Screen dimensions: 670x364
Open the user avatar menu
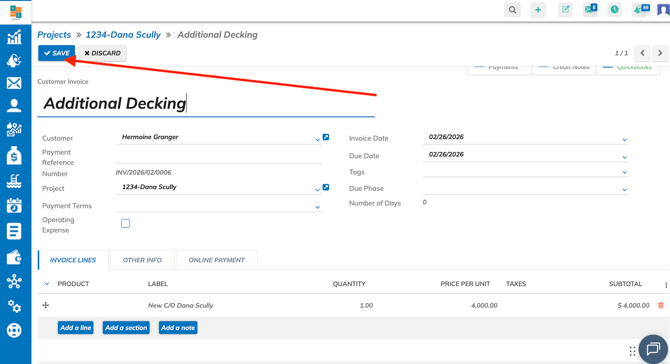click(x=664, y=10)
